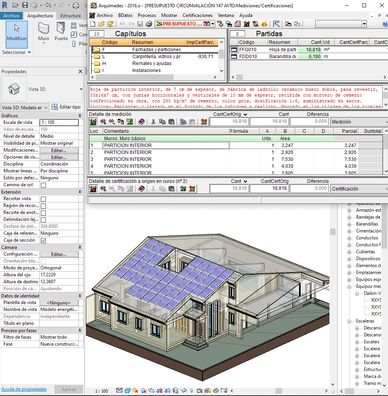Click Editar button for Opciones de visualización
The width and height of the screenshot is (388, 396).
point(59,157)
